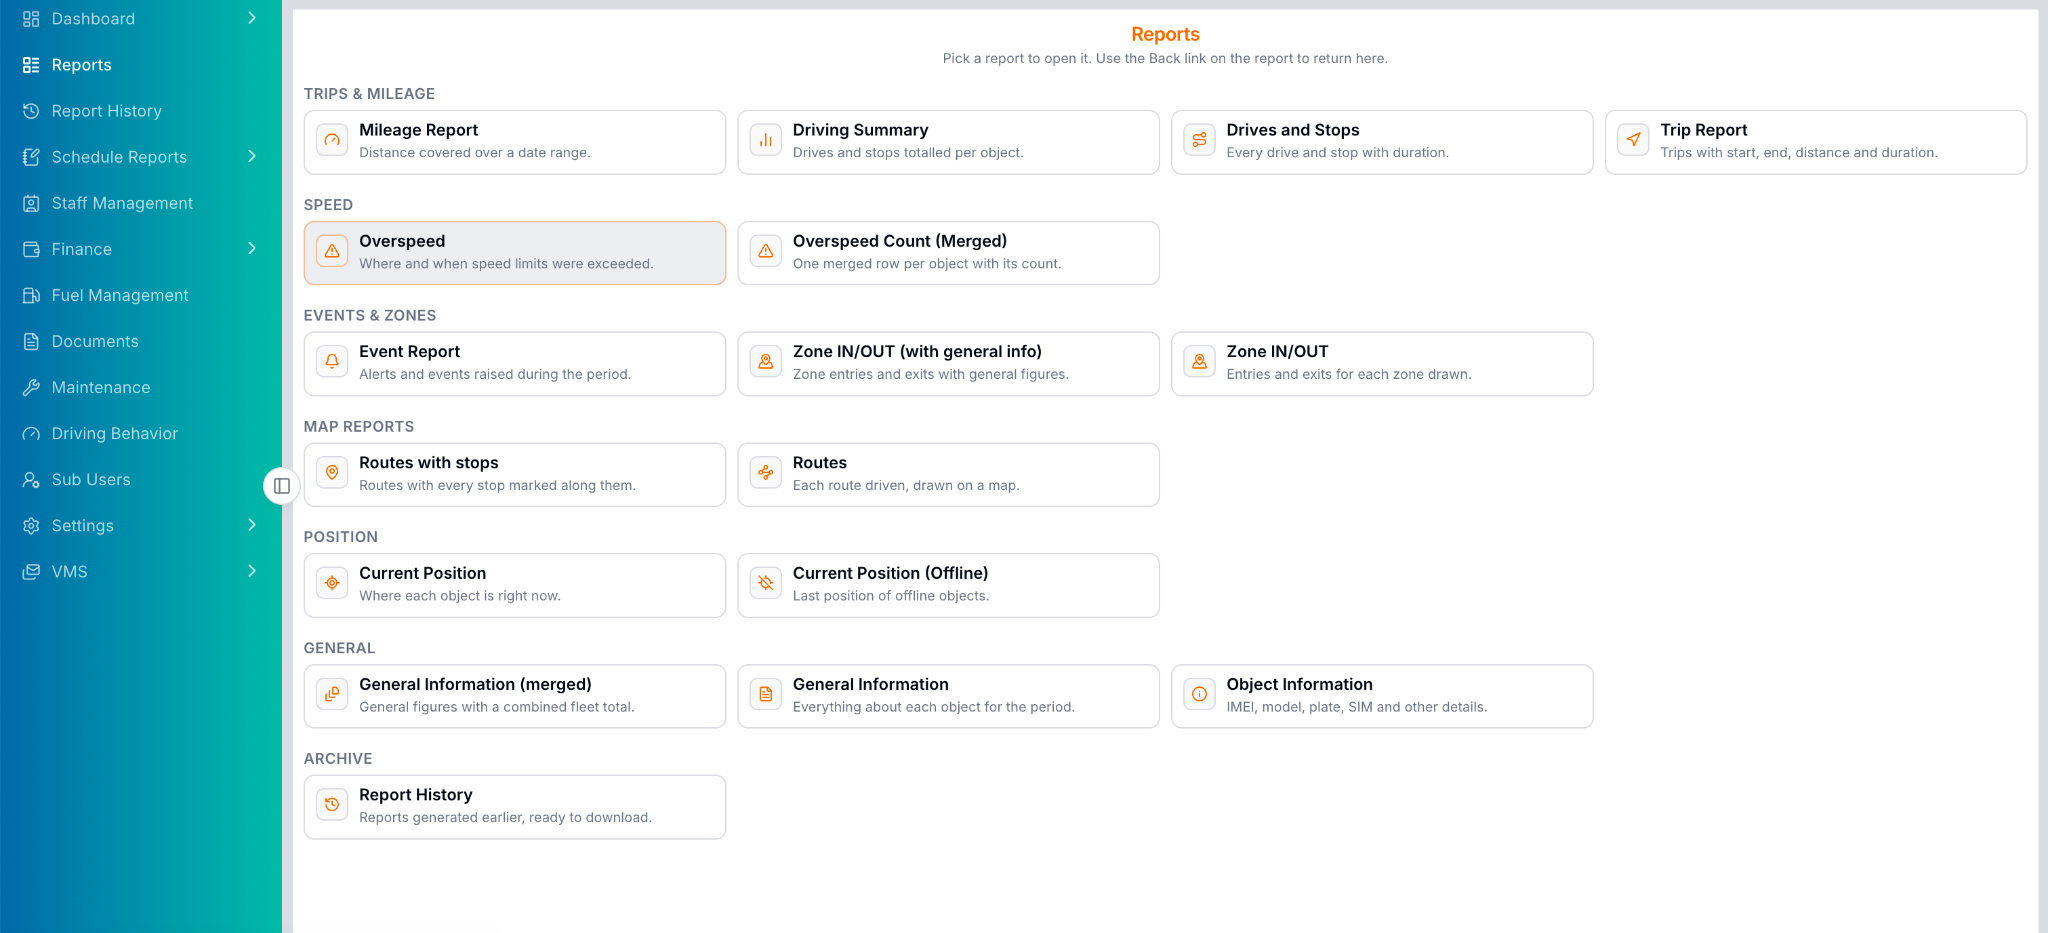Open the Drives and Stops report card
Viewport: 2048px width, 933px height.
[1382, 142]
